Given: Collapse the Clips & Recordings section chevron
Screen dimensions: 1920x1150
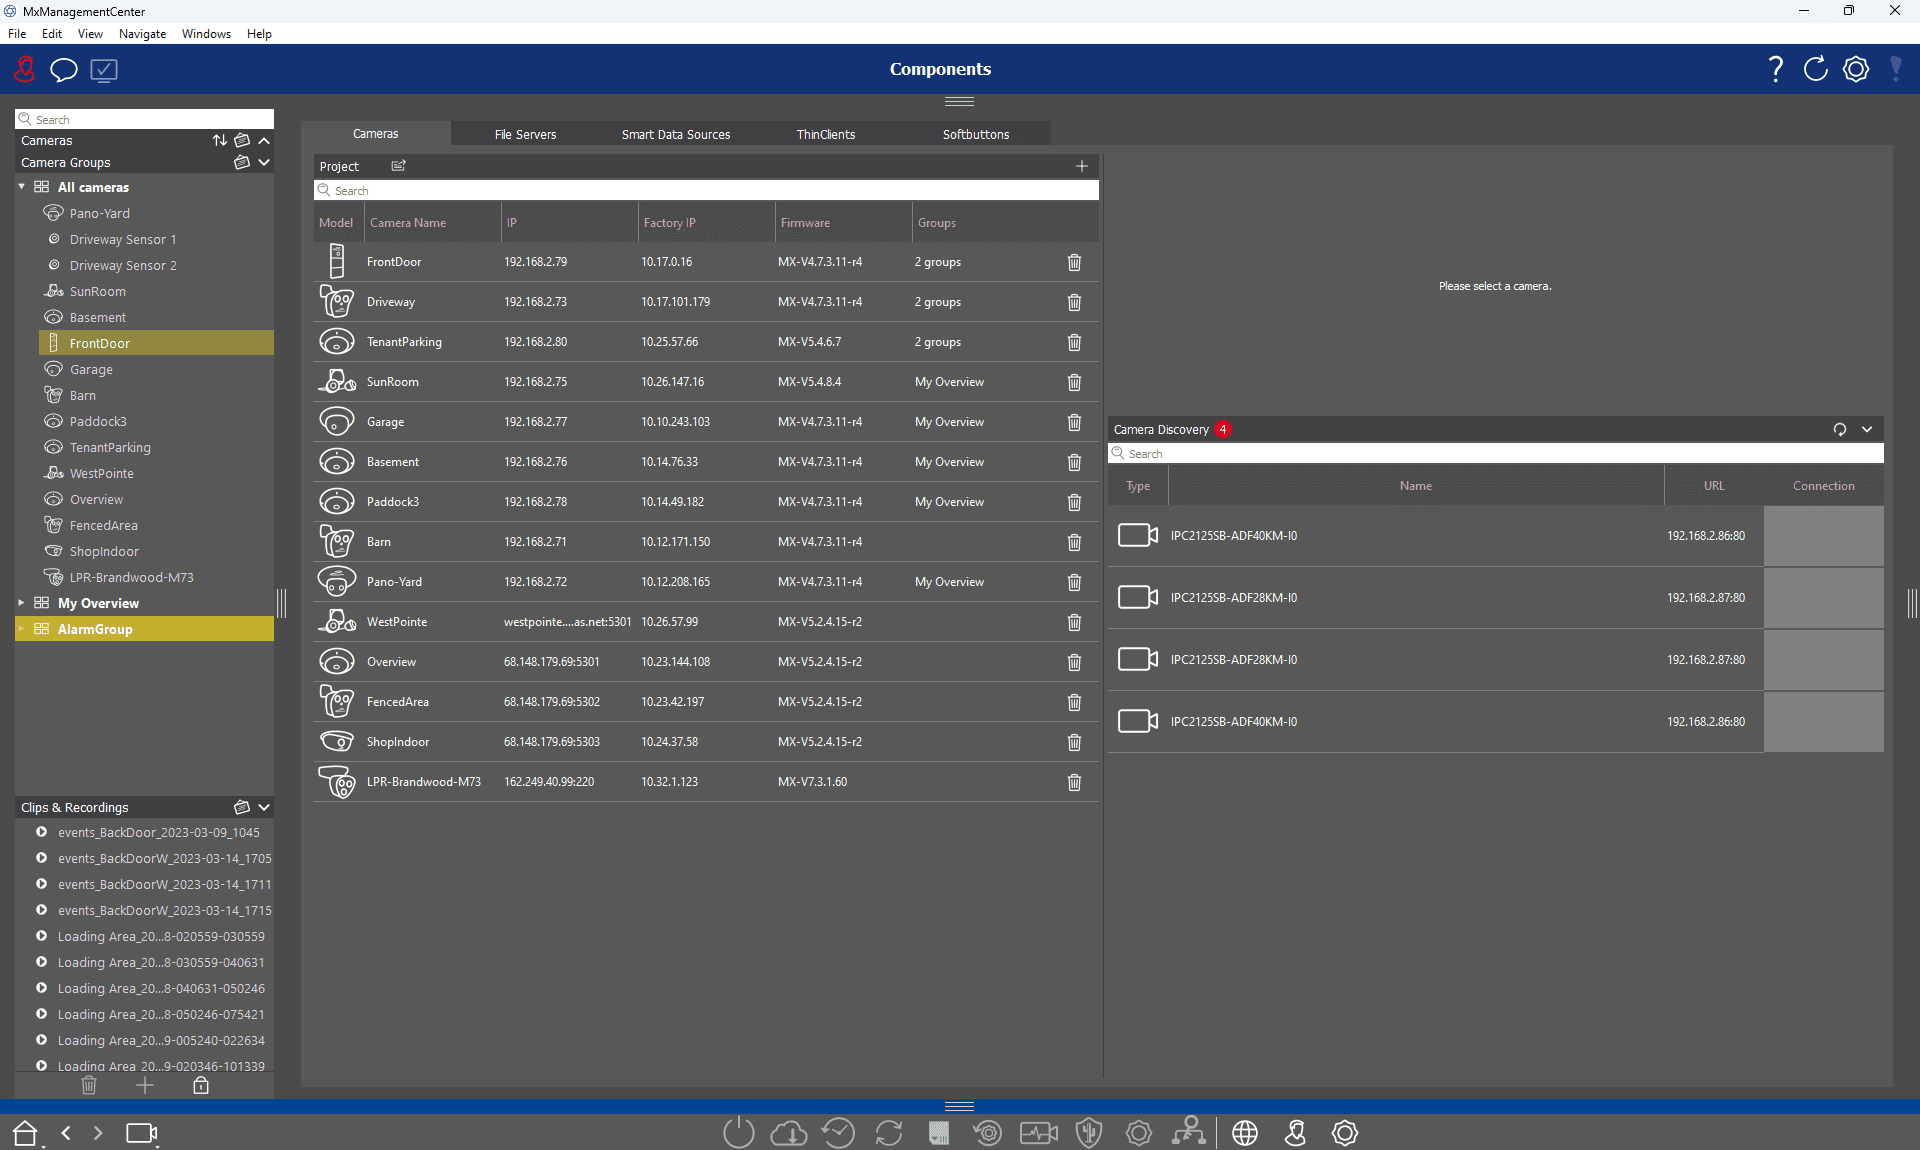Looking at the screenshot, I should [x=264, y=807].
